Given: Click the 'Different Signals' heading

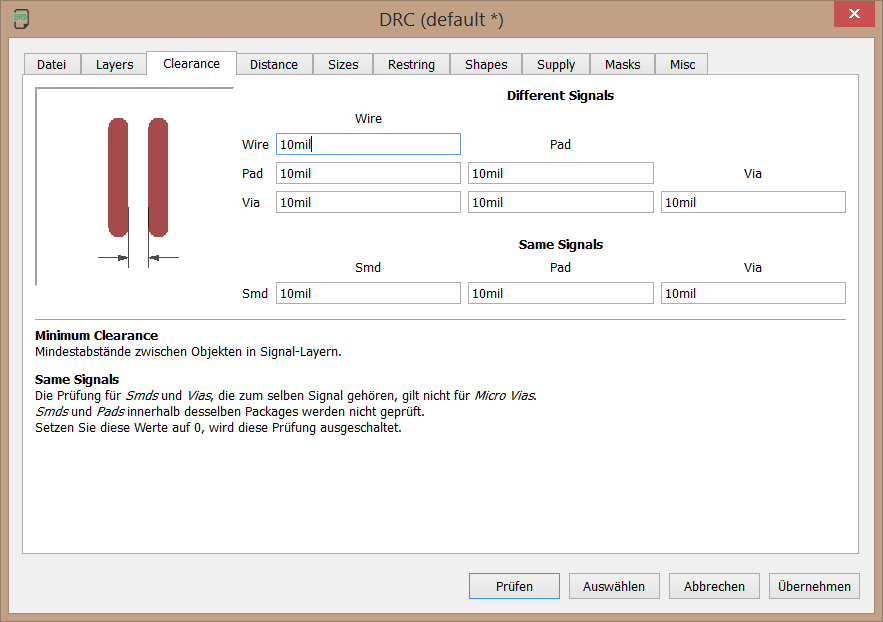Looking at the screenshot, I should (x=560, y=96).
